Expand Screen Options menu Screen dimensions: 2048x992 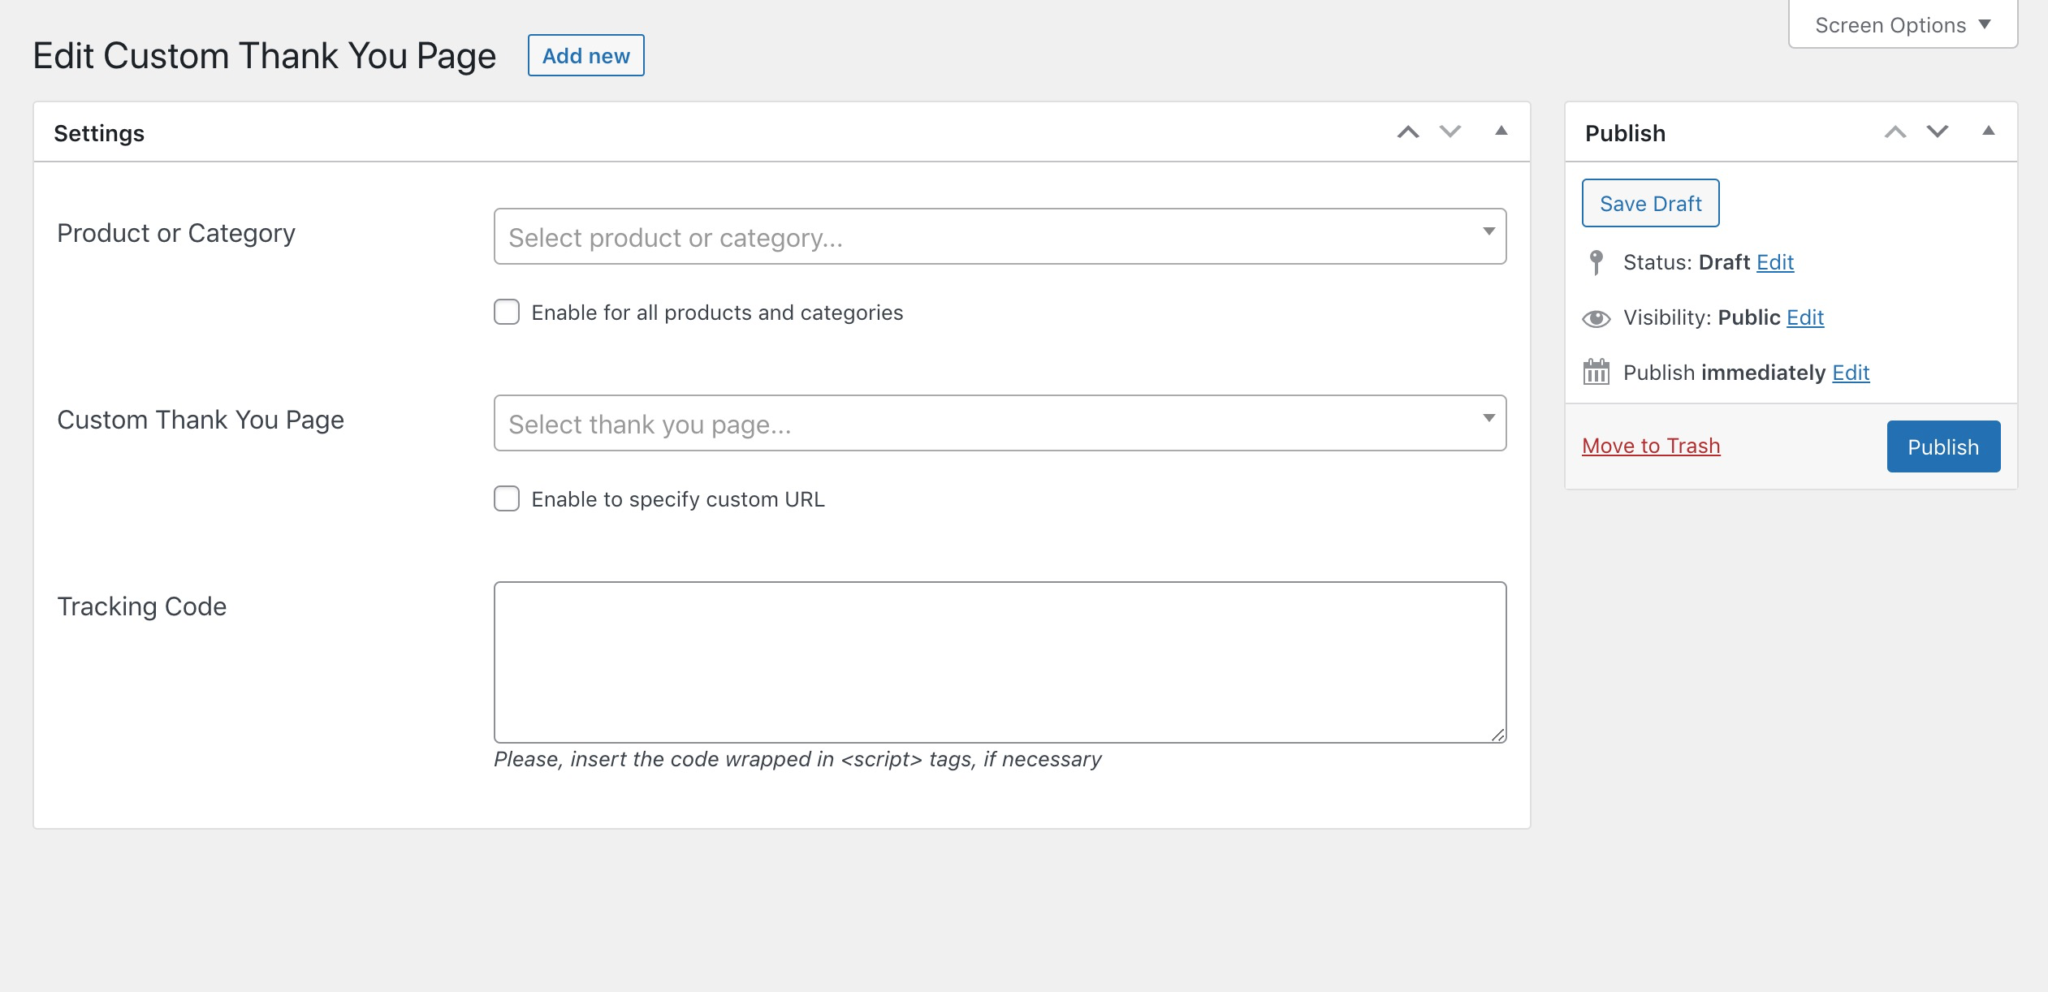(1902, 25)
